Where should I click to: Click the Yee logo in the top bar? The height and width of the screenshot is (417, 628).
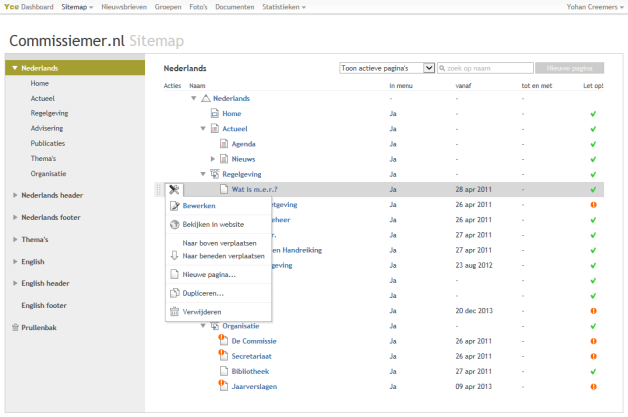pos(12,7)
